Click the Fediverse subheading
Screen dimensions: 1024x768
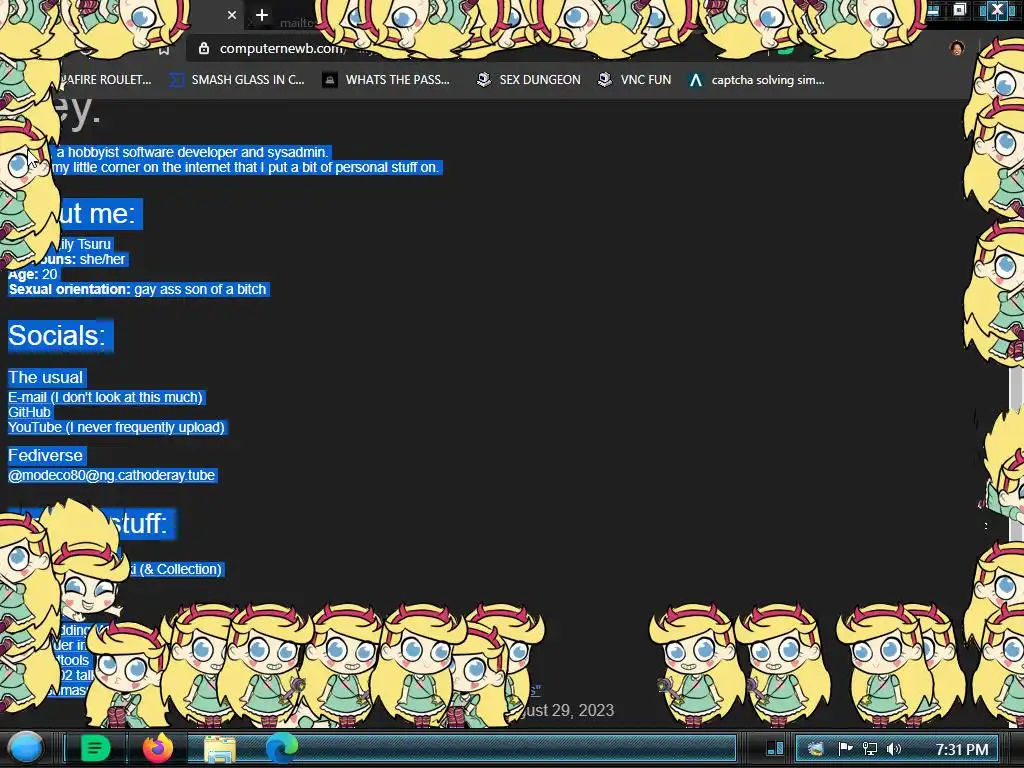coord(46,455)
